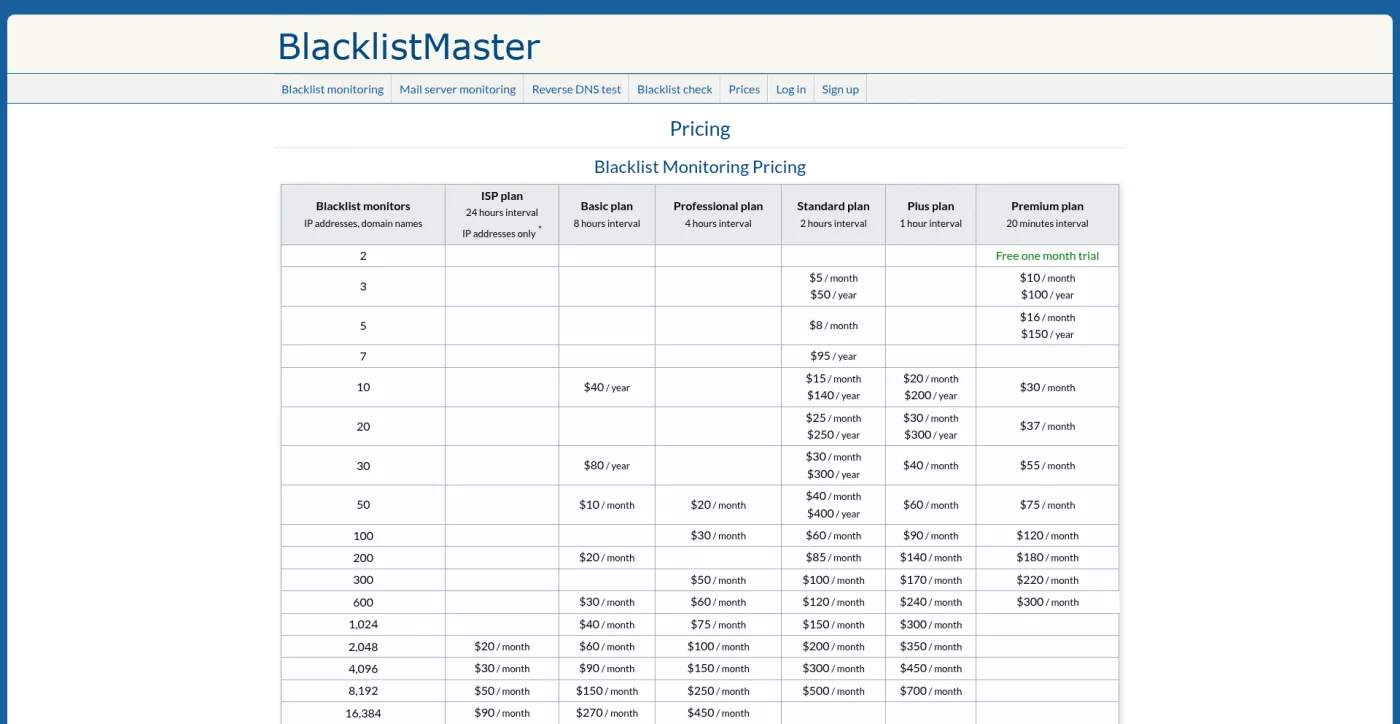Click the Basic plan $270 / month price

click(607, 713)
